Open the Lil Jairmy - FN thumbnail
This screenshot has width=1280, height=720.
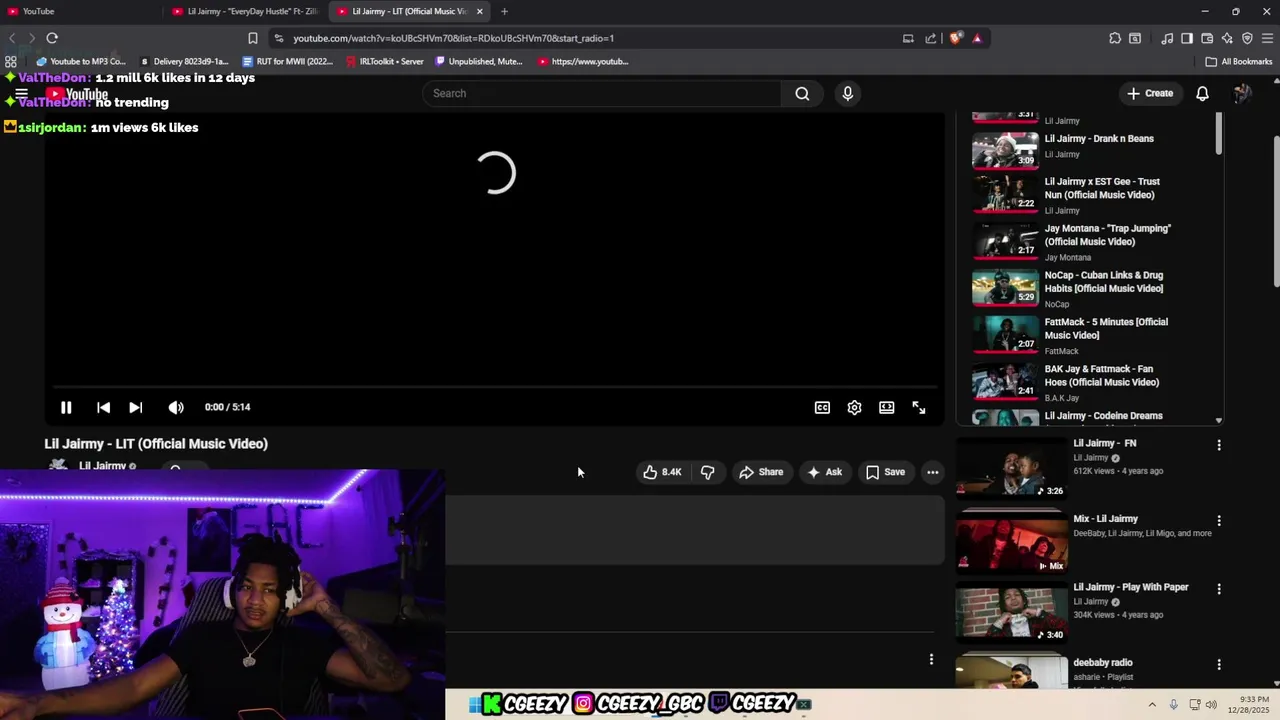pyautogui.click(x=1011, y=468)
